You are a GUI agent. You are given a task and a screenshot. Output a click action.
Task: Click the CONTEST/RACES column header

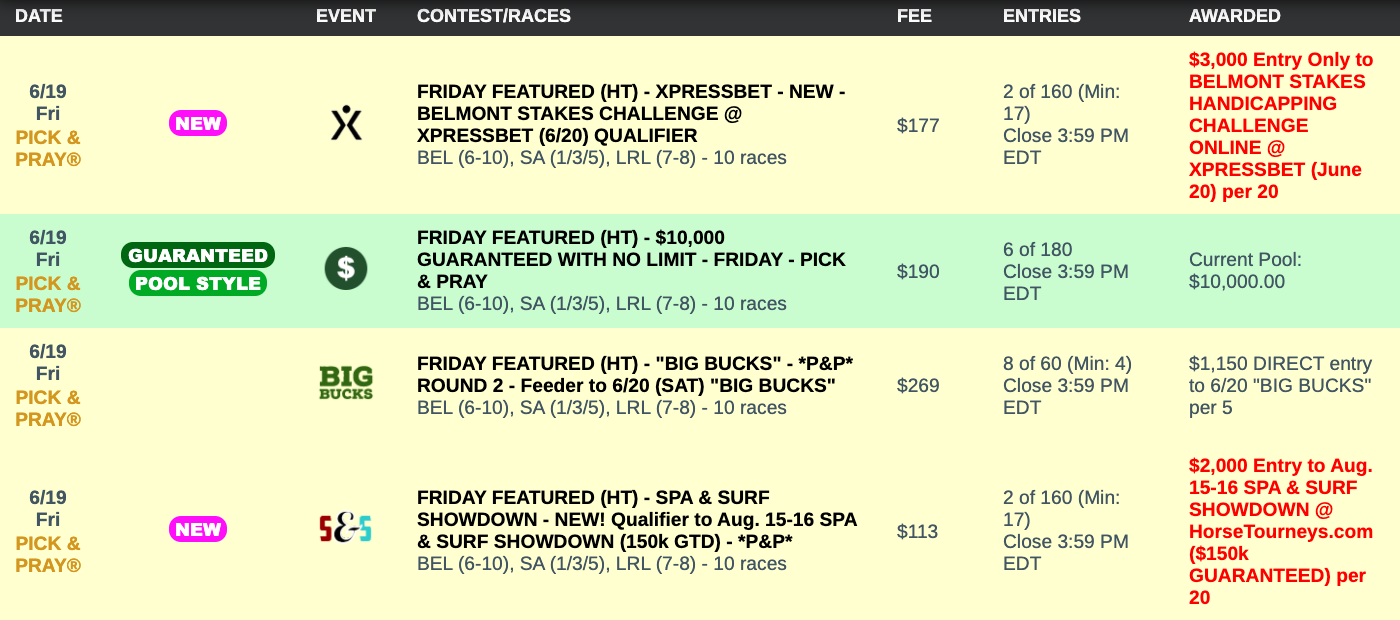click(494, 16)
